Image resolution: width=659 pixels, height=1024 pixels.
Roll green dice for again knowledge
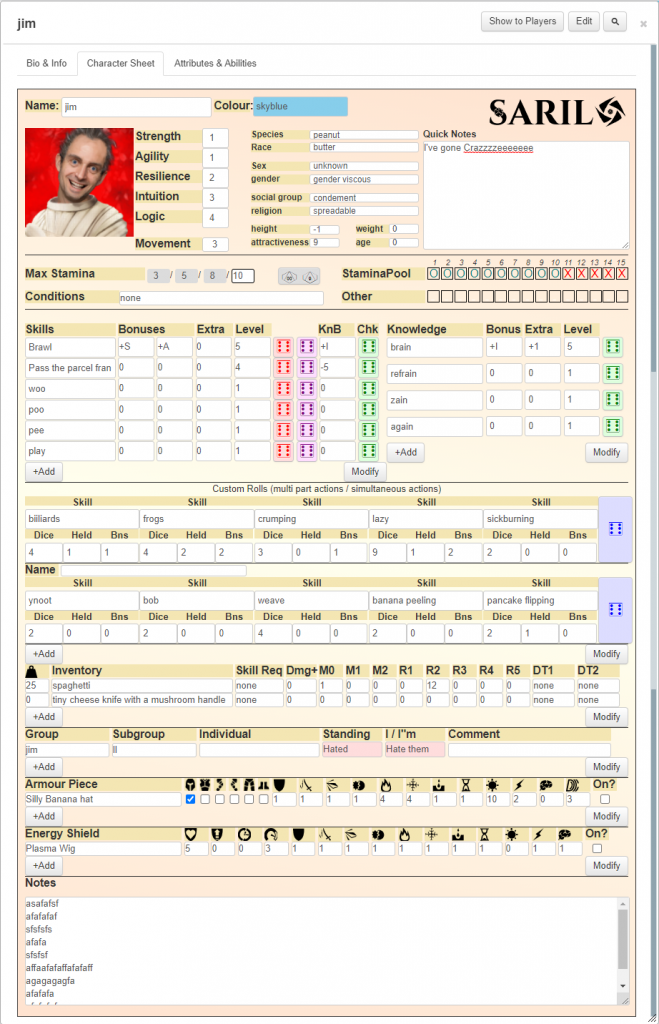pos(613,427)
